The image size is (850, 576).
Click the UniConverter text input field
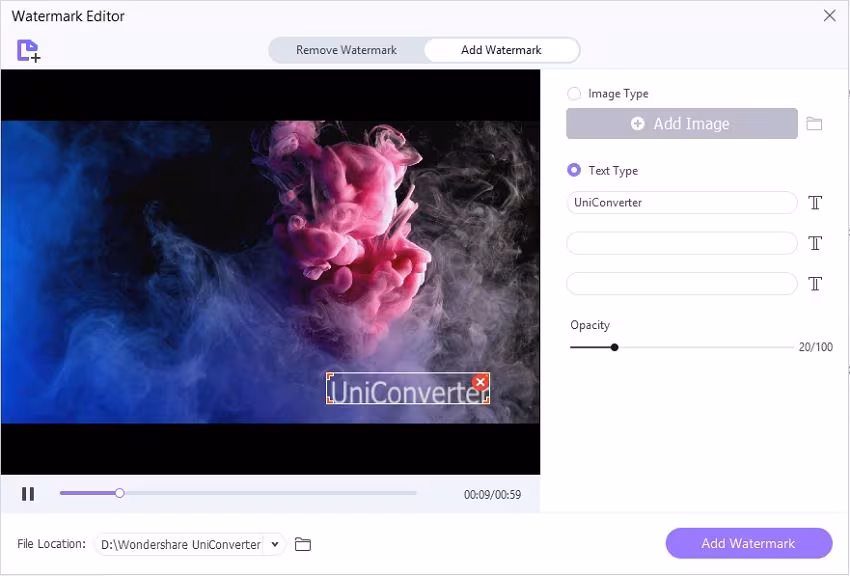[x=682, y=203]
